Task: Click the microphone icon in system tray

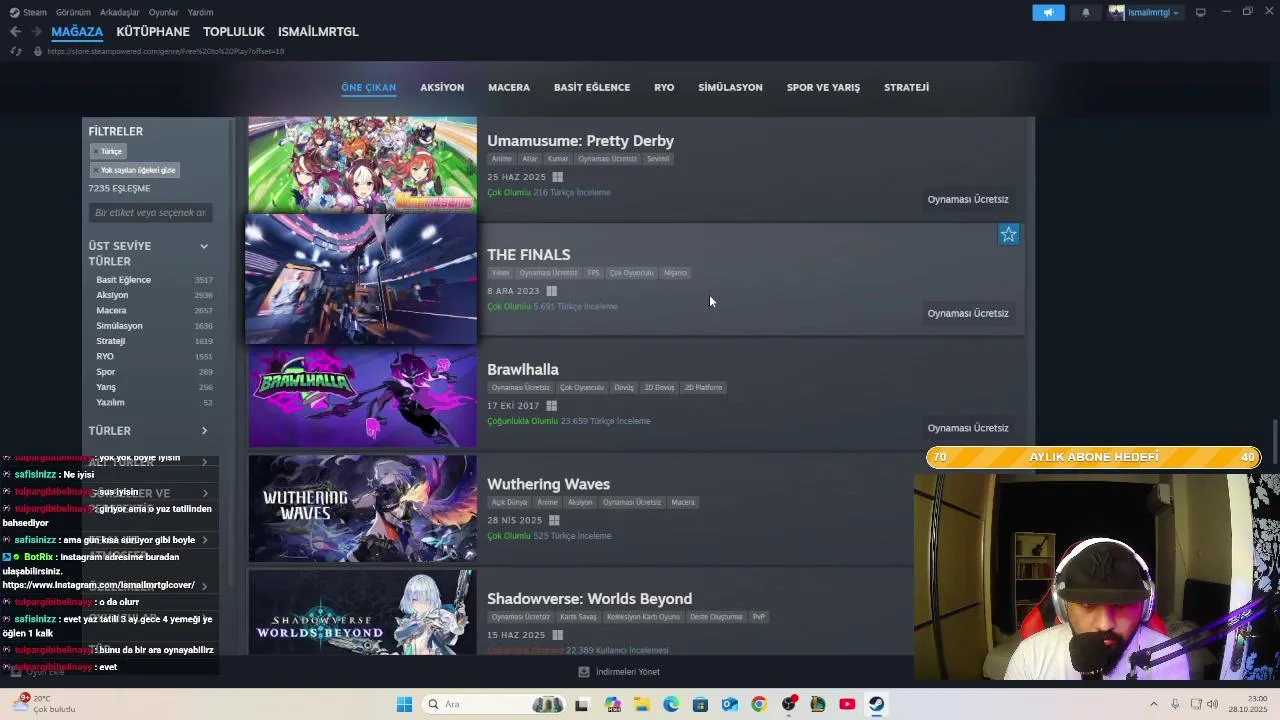Action: (1175, 704)
